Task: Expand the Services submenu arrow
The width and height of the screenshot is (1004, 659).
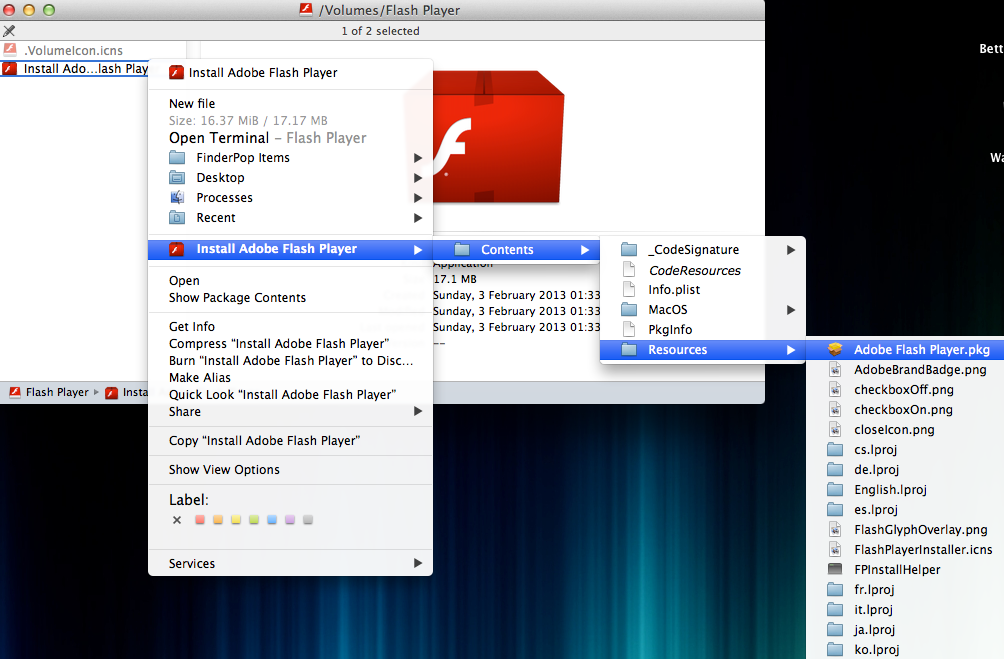Action: [x=417, y=563]
